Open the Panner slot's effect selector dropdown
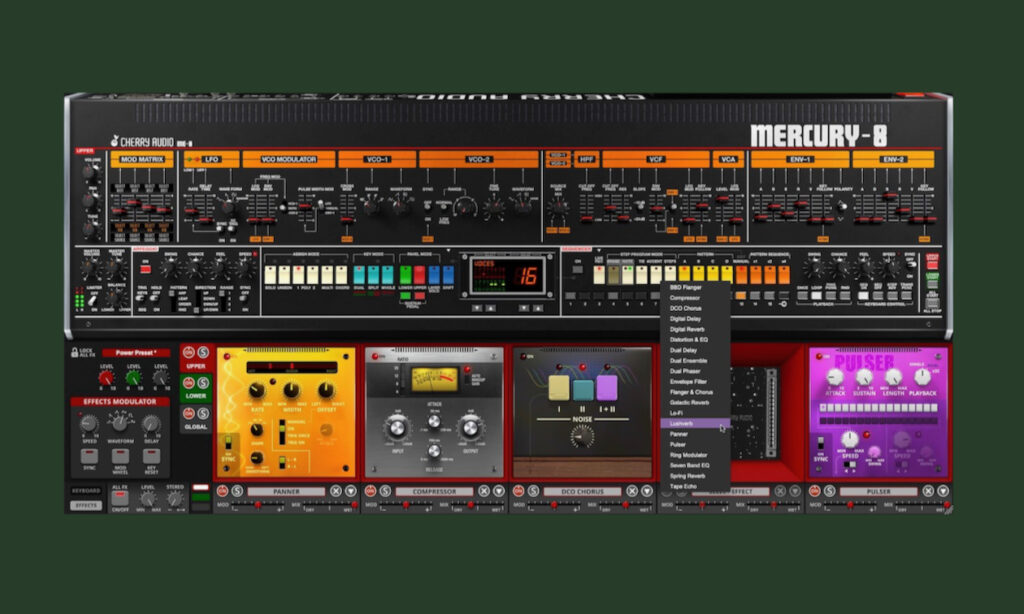 click(x=351, y=492)
